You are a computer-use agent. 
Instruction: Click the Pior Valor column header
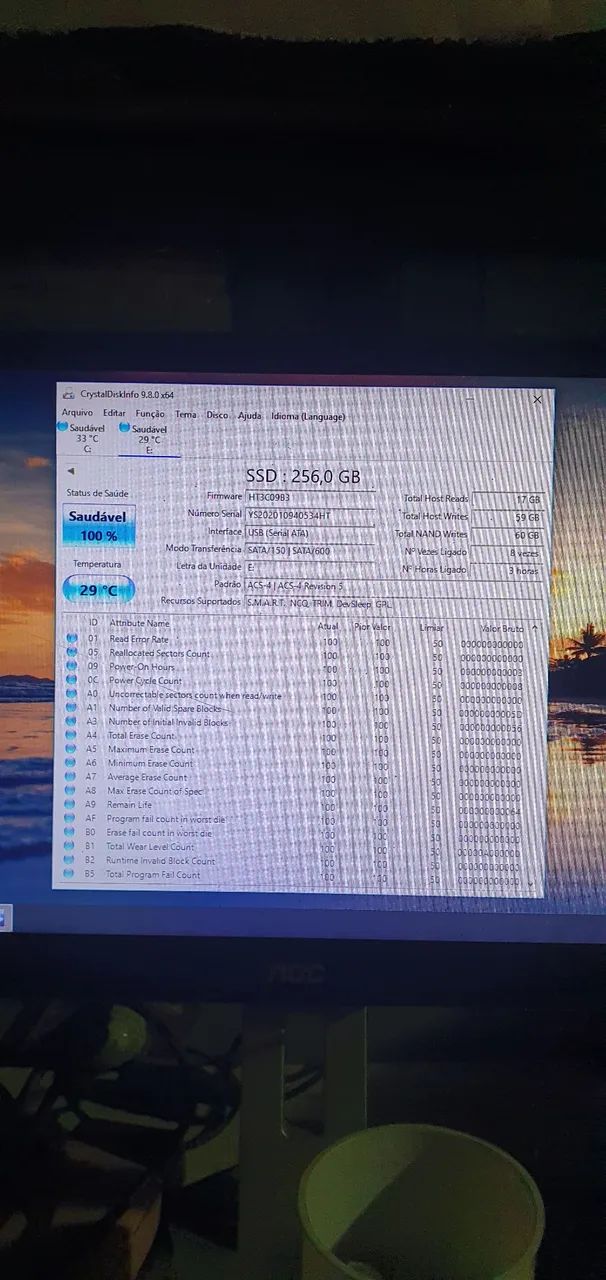coord(373,627)
